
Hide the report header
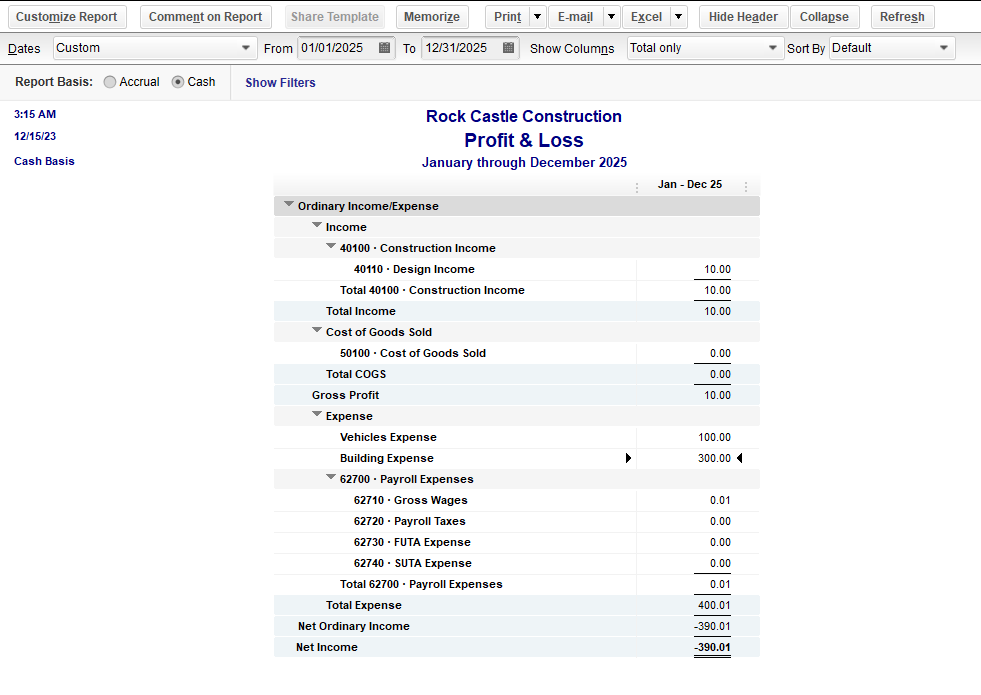(743, 17)
